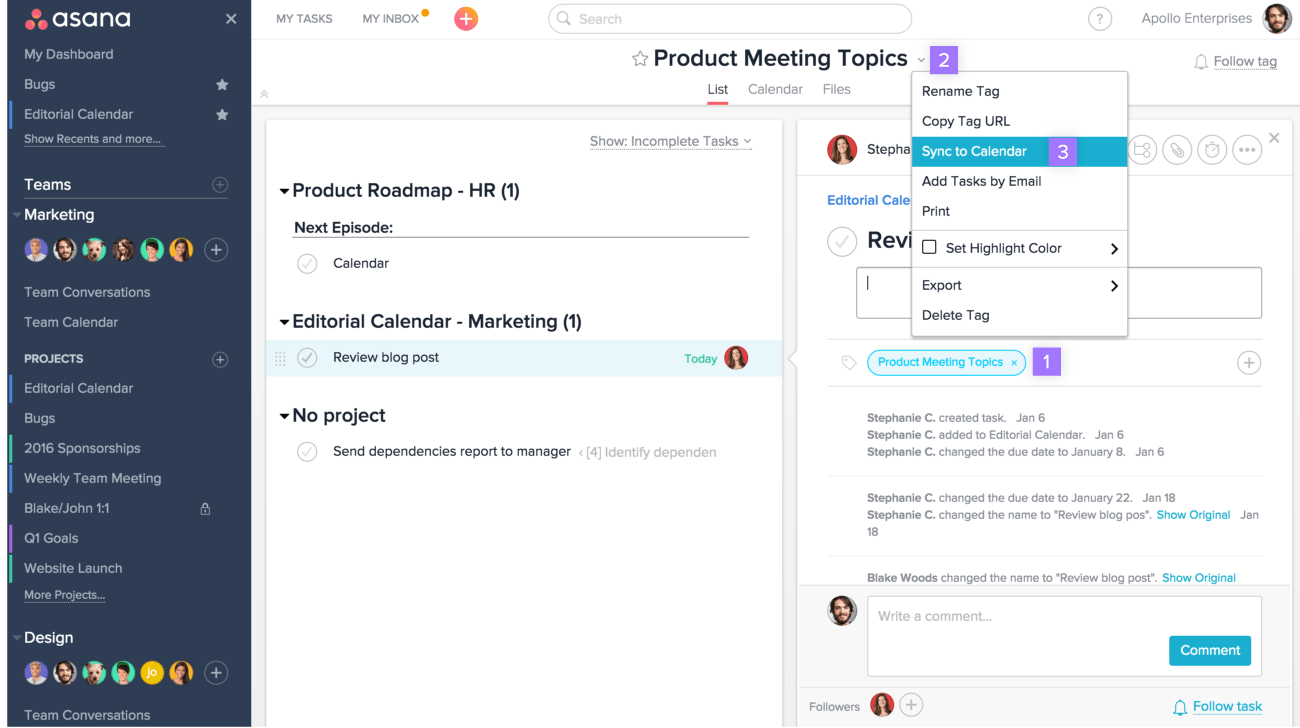Click the Comment button
The image size is (1300, 728).
[x=1209, y=650]
